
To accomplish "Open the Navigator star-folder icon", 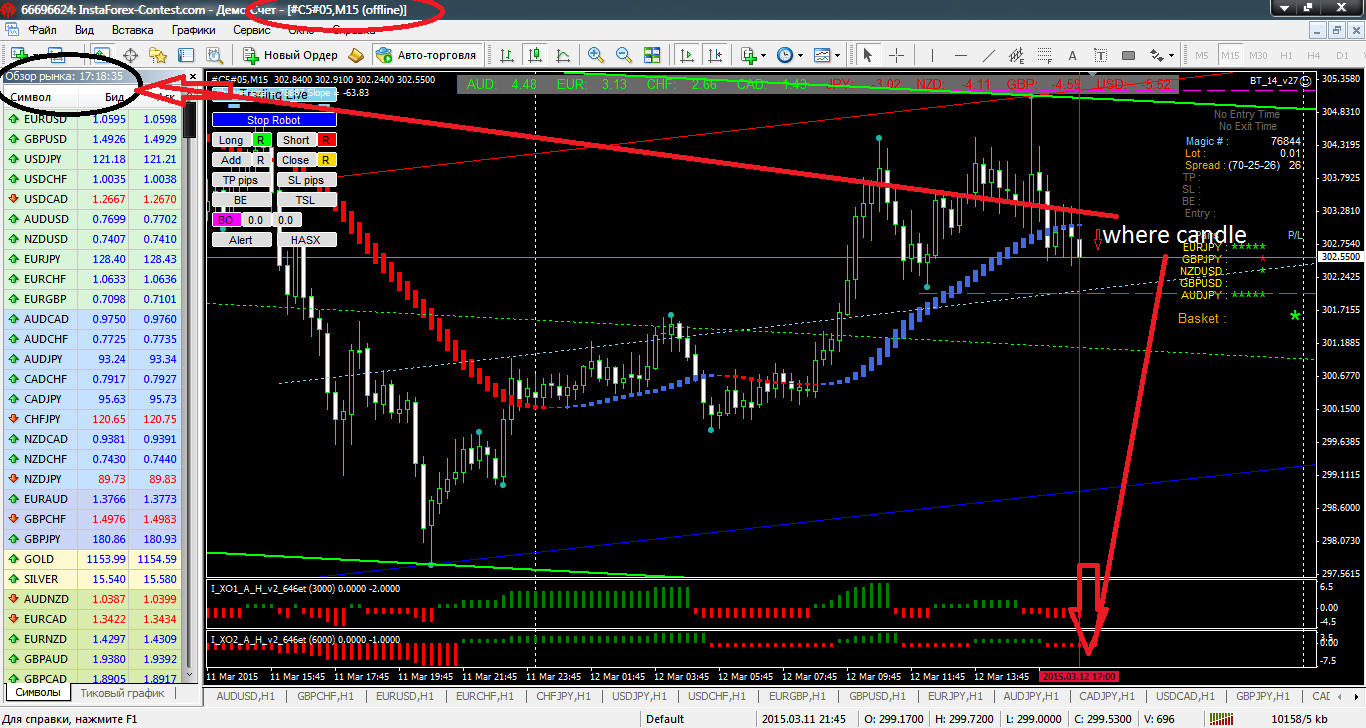I will tap(158, 54).
